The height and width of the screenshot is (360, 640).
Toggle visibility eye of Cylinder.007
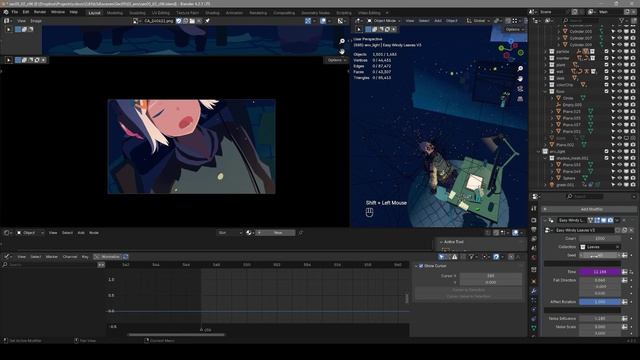point(620,38)
